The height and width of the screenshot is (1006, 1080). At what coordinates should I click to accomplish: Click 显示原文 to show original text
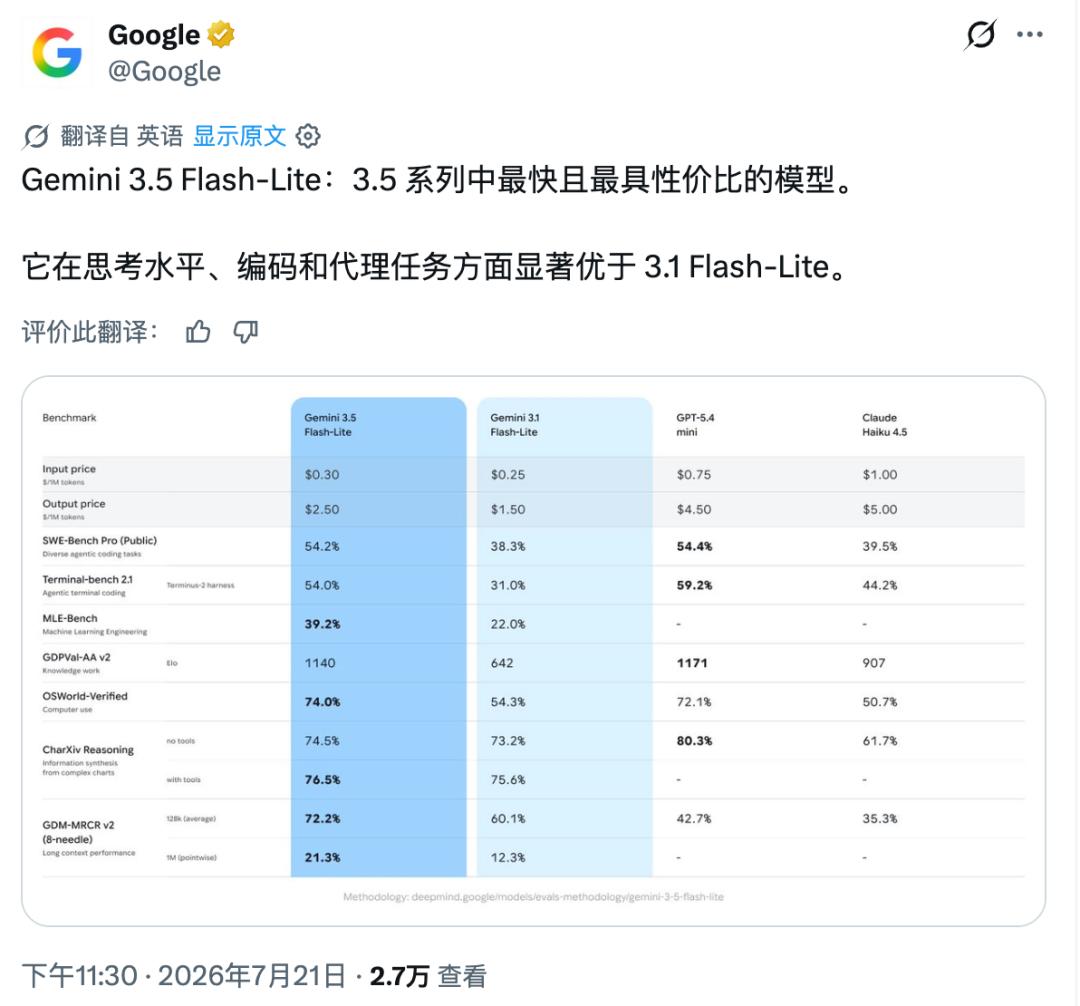(239, 136)
